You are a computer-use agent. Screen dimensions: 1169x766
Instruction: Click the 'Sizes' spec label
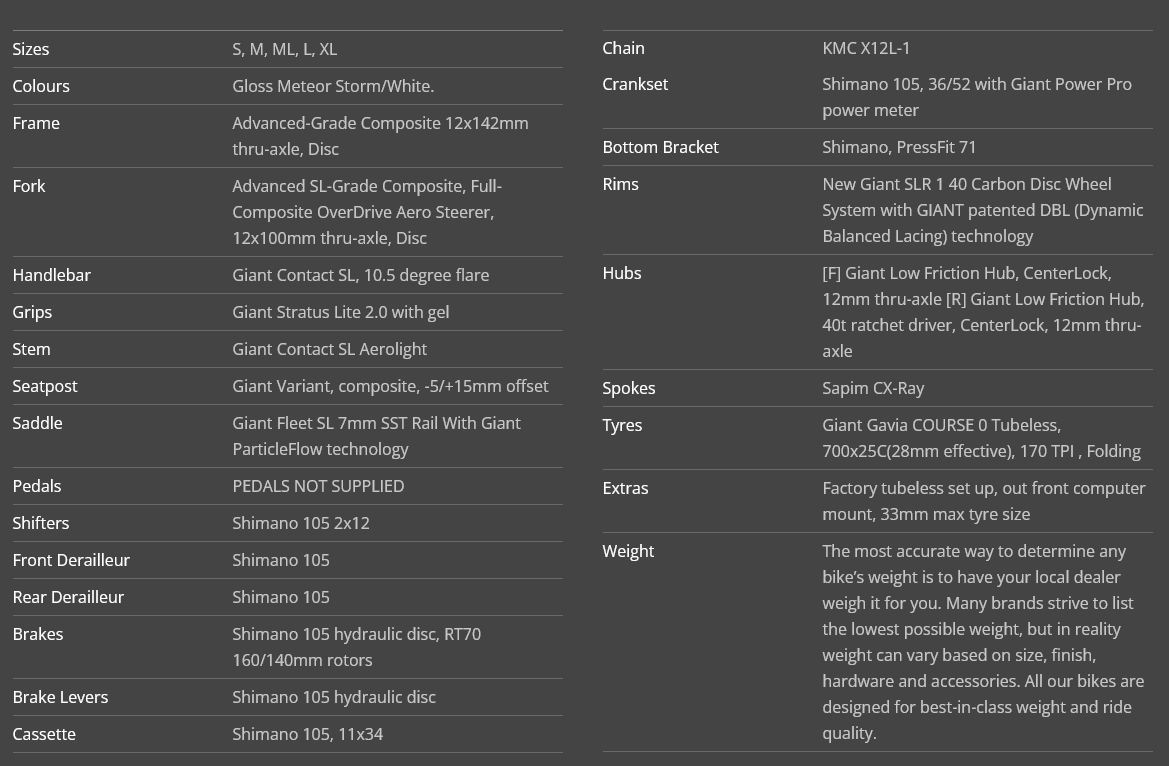click(31, 49)
